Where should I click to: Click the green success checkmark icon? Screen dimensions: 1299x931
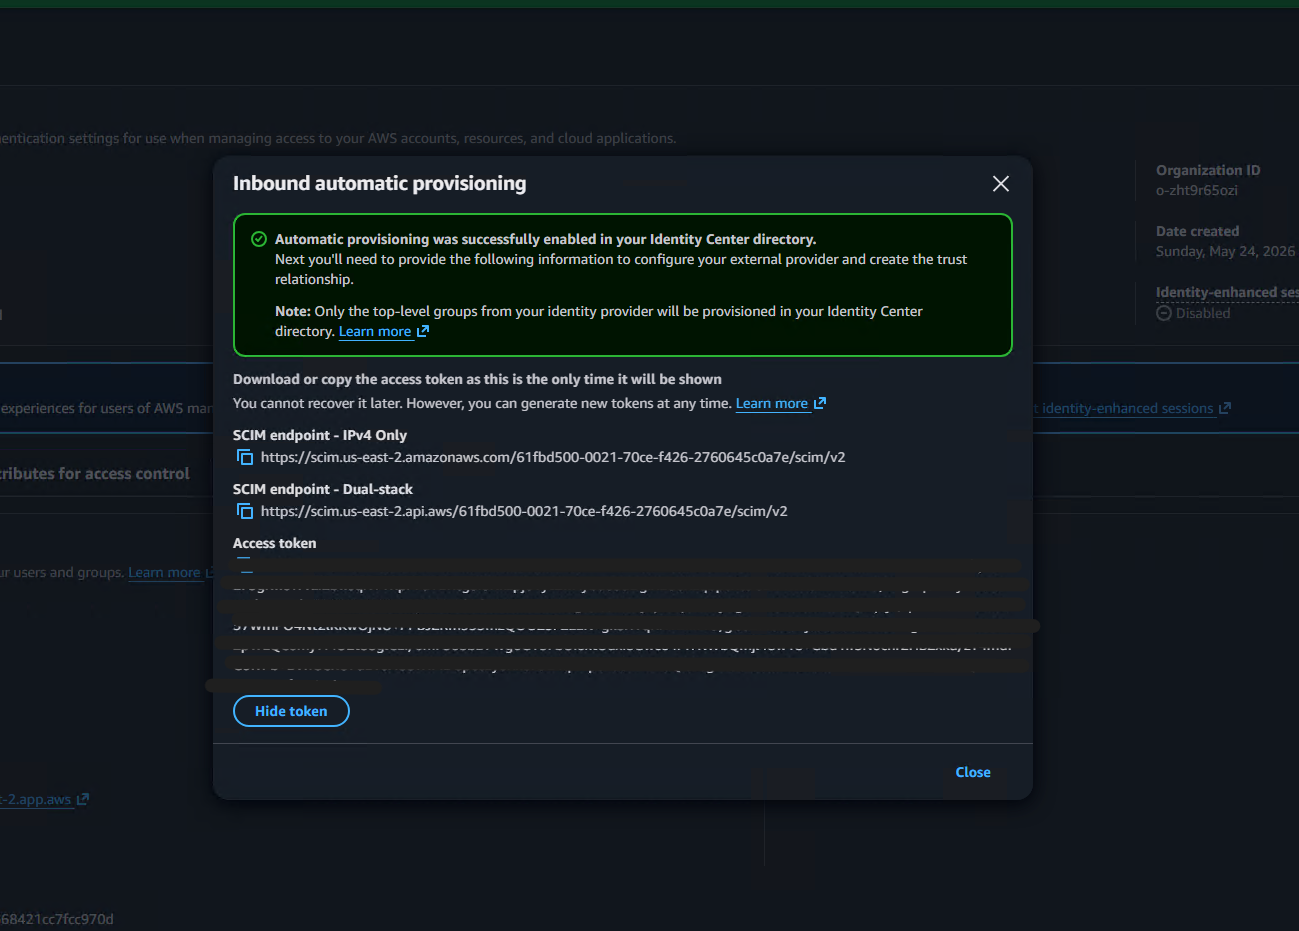(259, 239)
